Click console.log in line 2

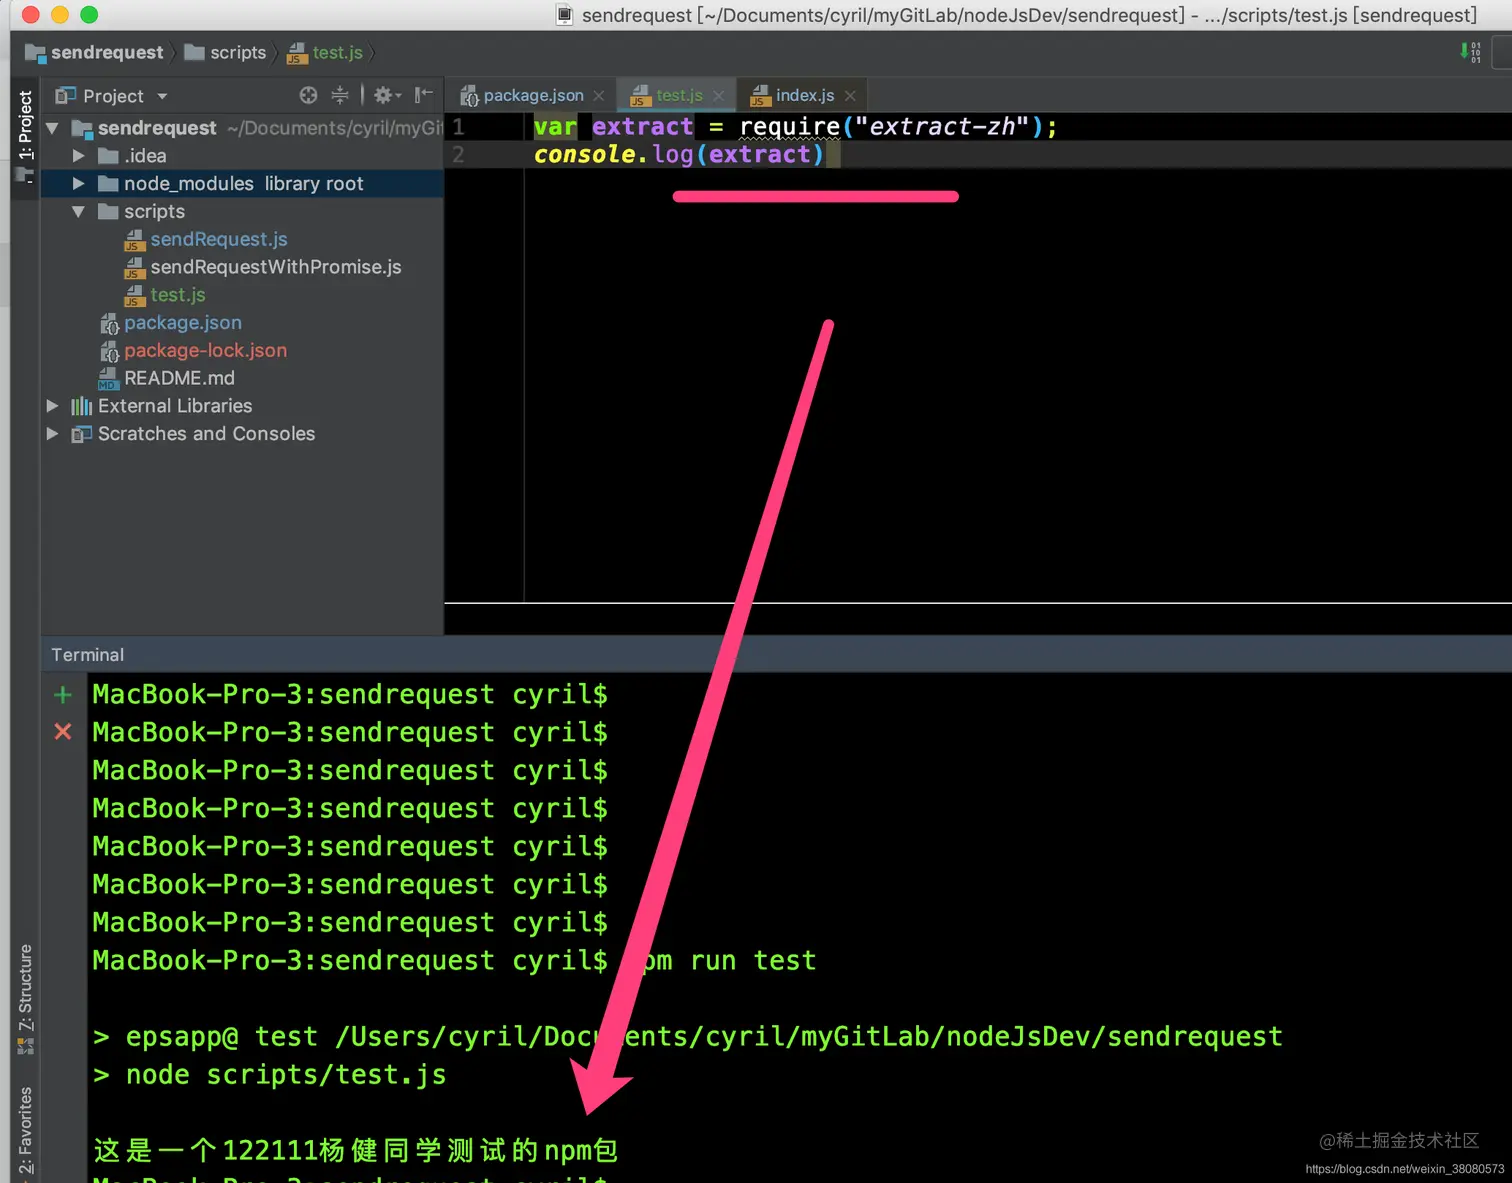tap(614, 155)
